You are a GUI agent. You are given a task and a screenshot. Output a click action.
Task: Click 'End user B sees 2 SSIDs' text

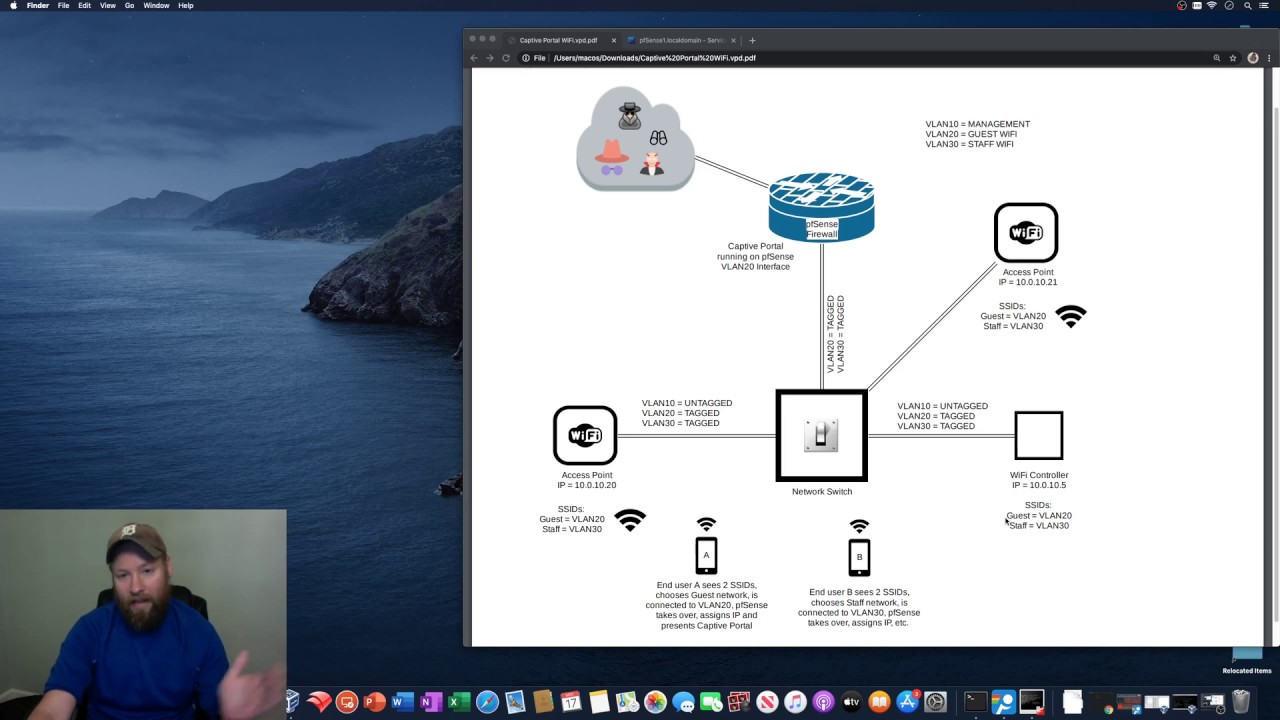(x=859, y=592)
